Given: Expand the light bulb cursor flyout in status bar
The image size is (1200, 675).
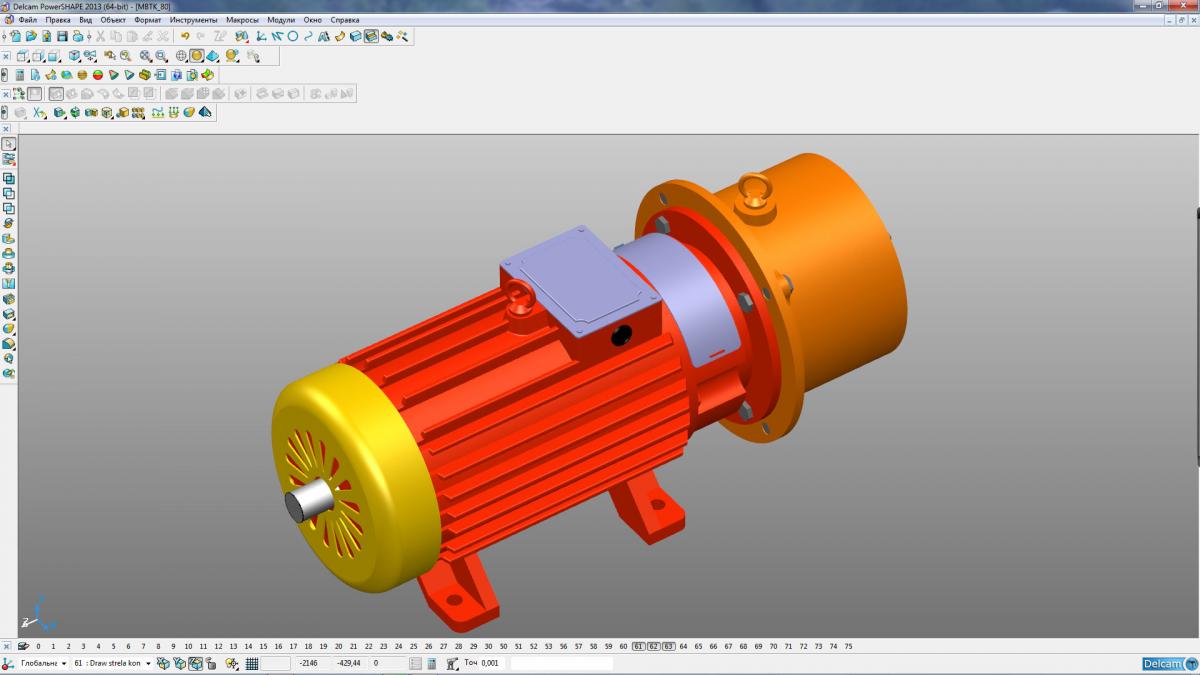Looking at the screenshot, I should (x=233, y=663).
